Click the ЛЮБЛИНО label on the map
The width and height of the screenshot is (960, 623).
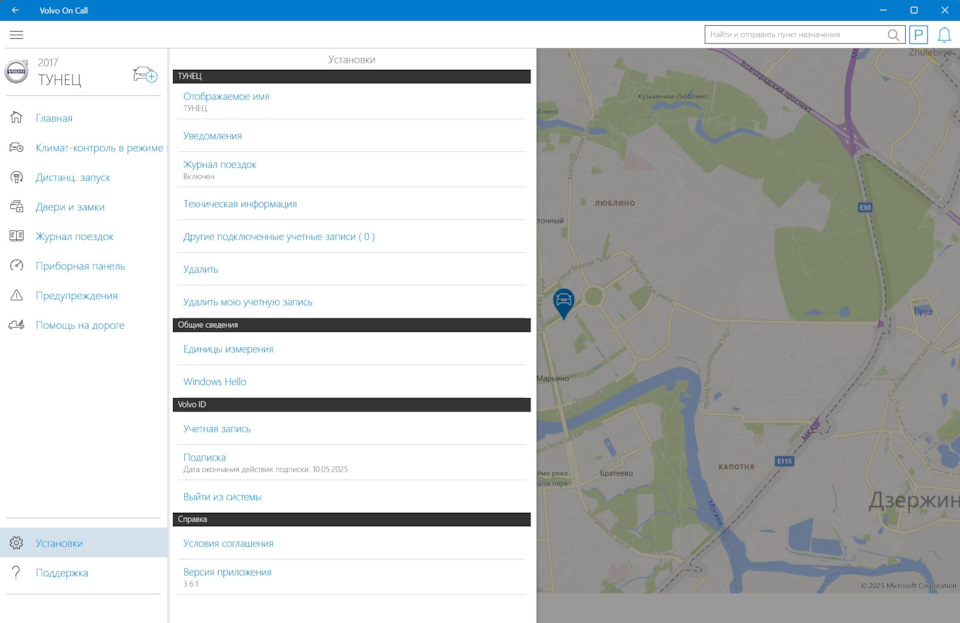[x=615, y=203]
